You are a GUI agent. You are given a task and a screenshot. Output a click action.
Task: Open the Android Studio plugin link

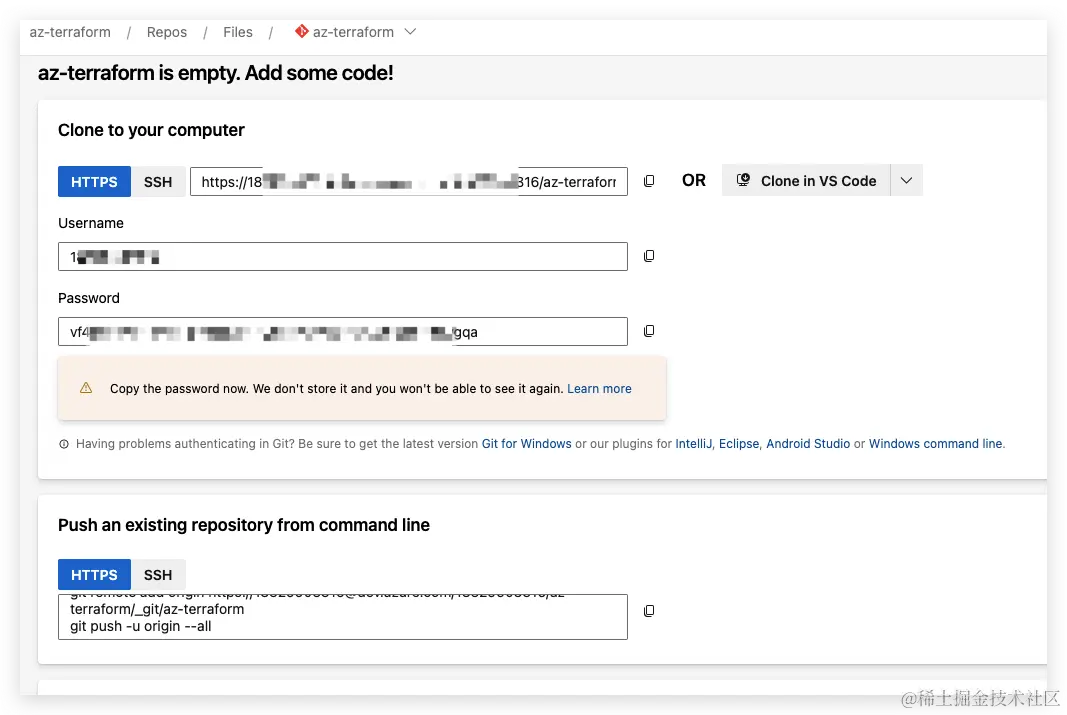click(x=808, y=444)
